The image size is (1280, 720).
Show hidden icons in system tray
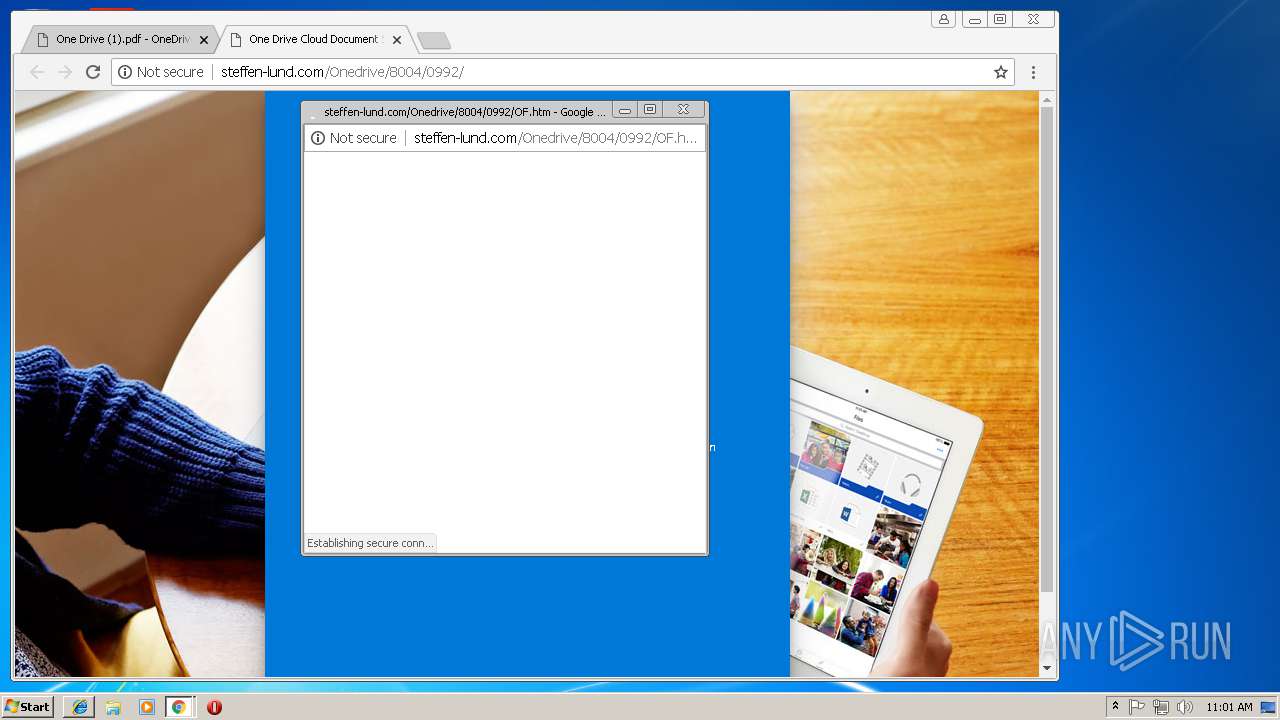click(1115, 707)
